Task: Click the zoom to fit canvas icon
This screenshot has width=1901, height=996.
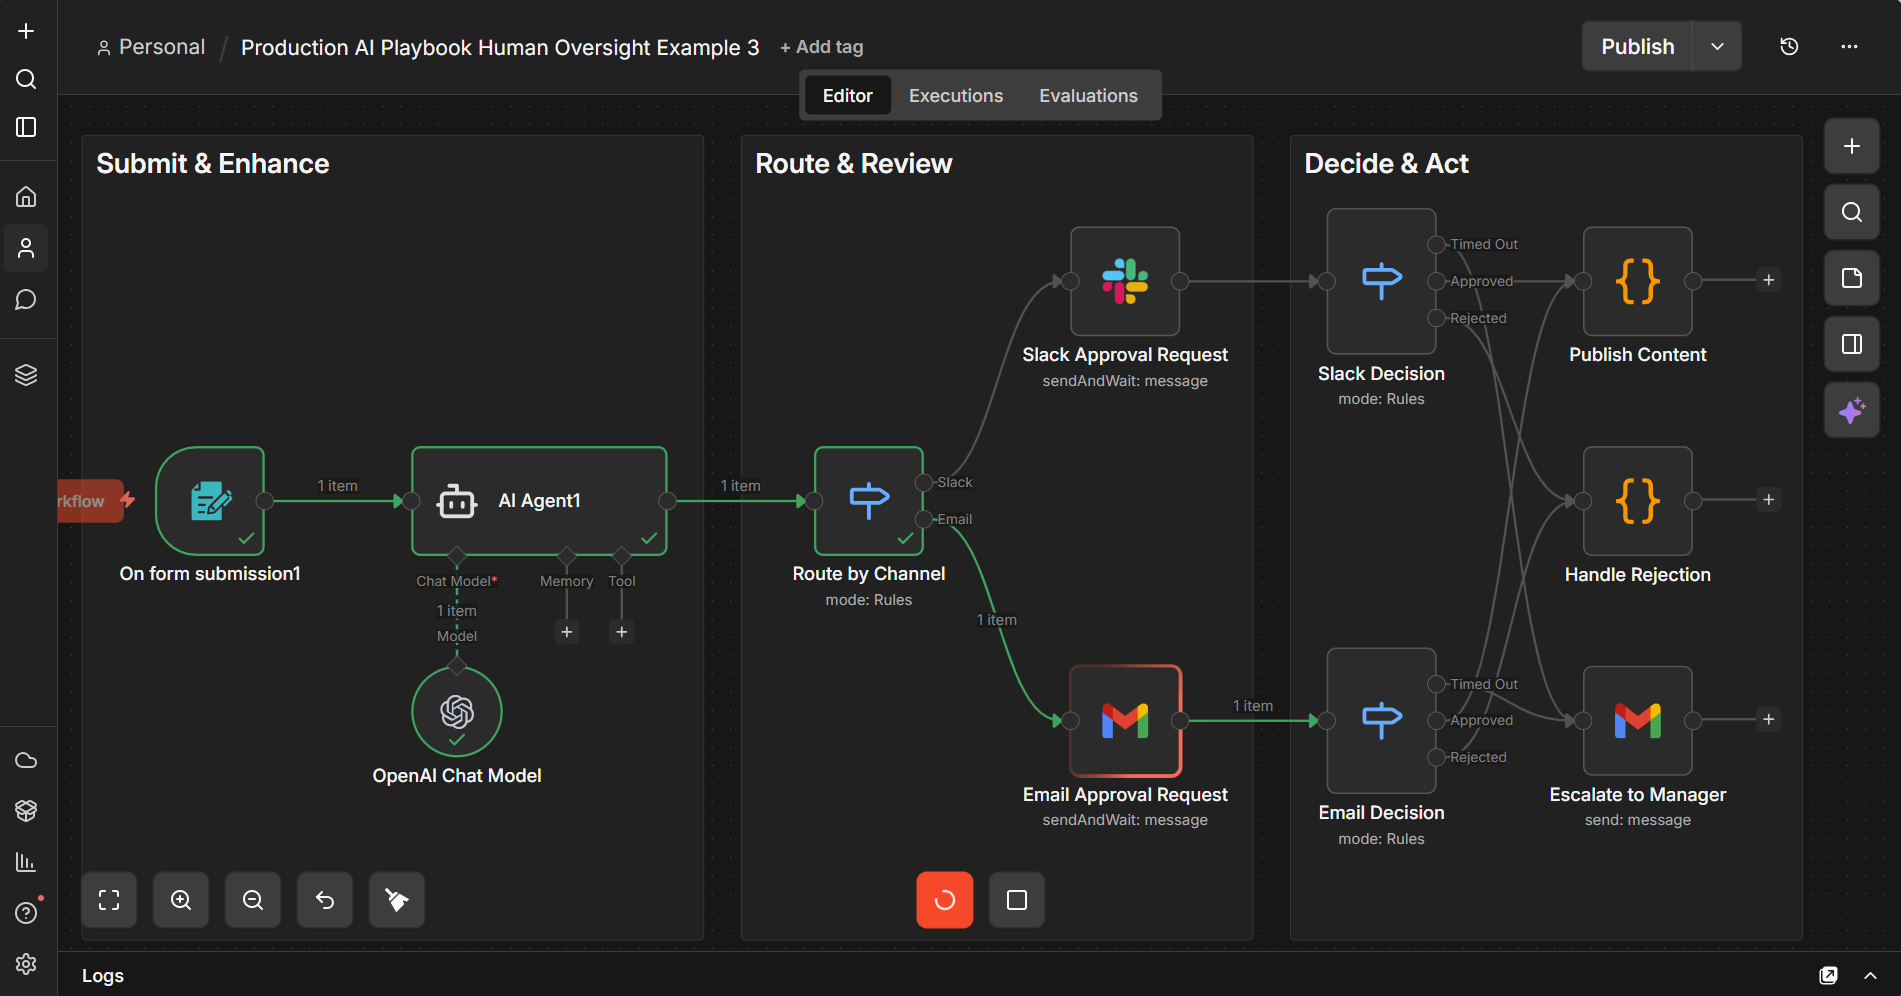Action: click(109, 900)
